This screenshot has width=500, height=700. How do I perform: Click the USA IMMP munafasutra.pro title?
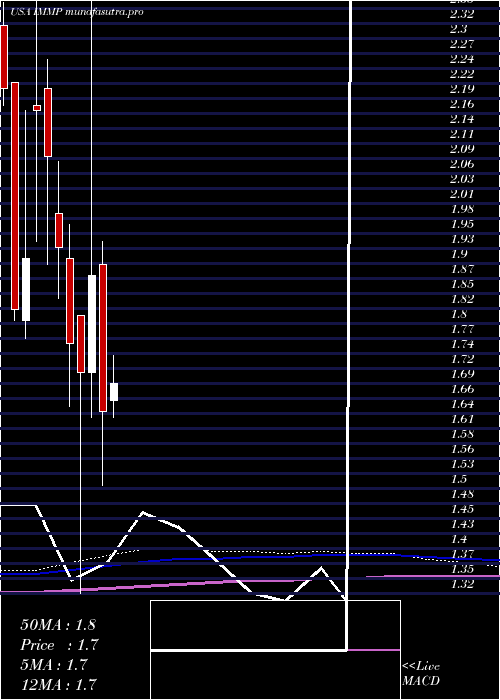coord(77,12)
